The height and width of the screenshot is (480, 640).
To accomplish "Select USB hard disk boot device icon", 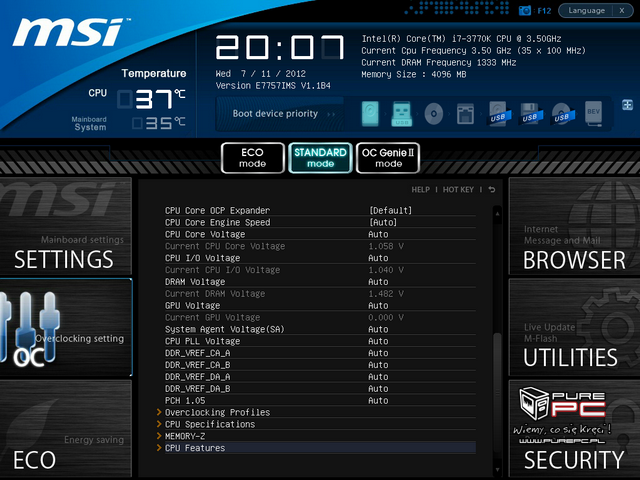I will pos(498,114).
